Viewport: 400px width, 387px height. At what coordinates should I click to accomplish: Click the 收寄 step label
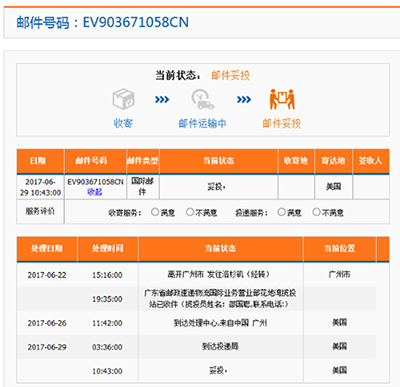point(123,123)
